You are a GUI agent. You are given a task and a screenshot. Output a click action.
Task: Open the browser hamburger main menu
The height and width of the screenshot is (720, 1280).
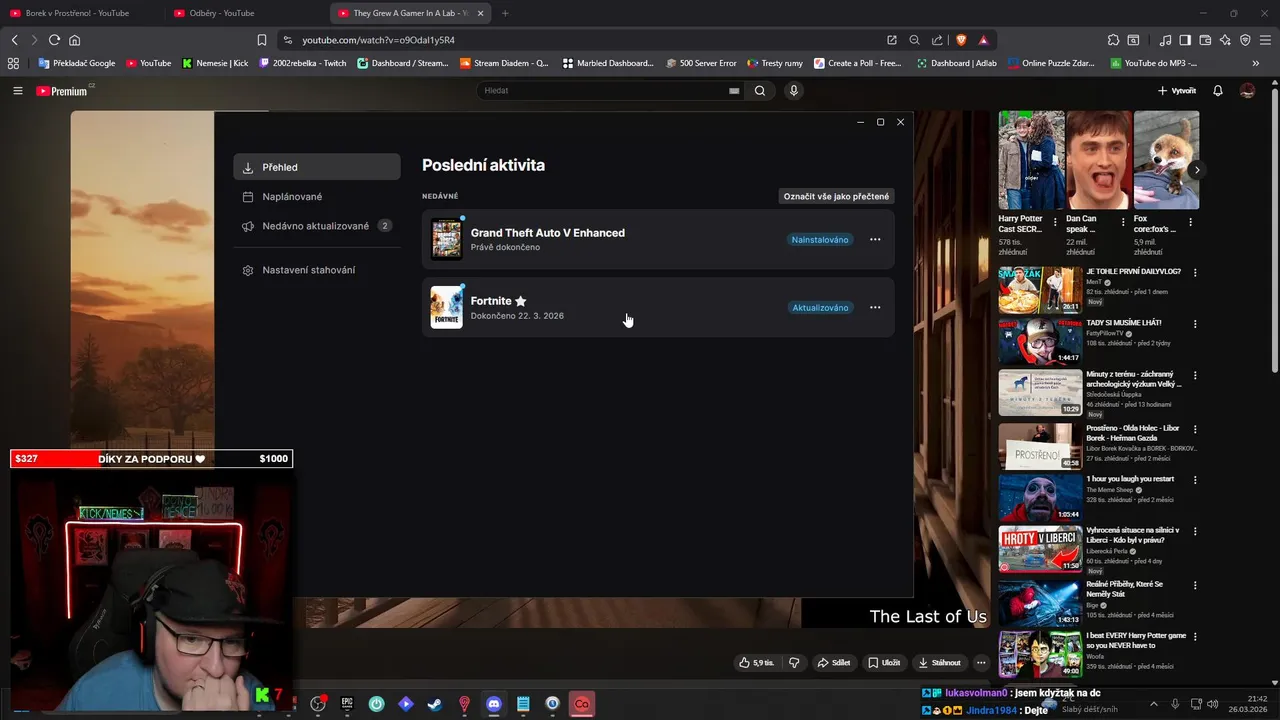point(1265,40)
